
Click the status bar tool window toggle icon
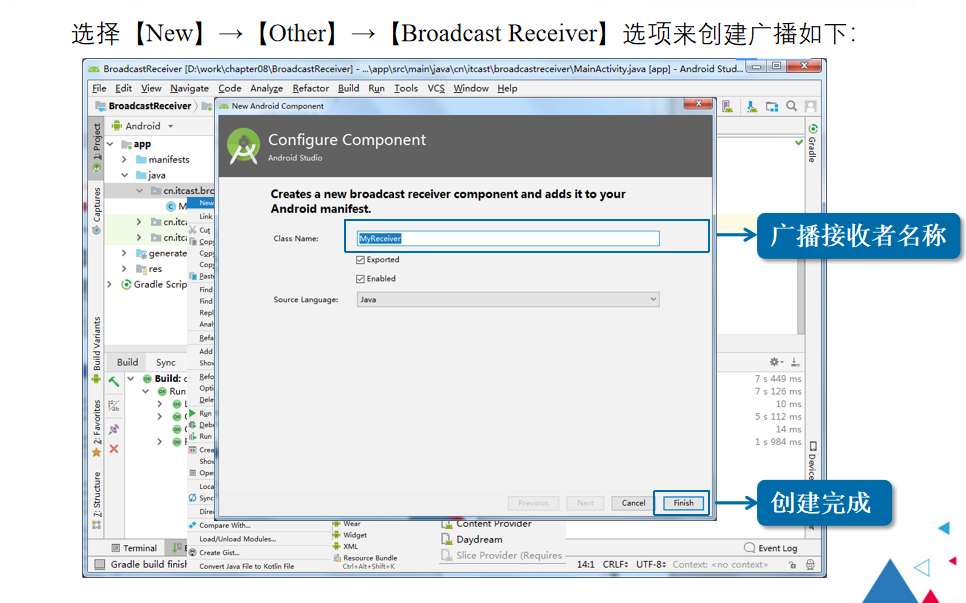point(99,564)
